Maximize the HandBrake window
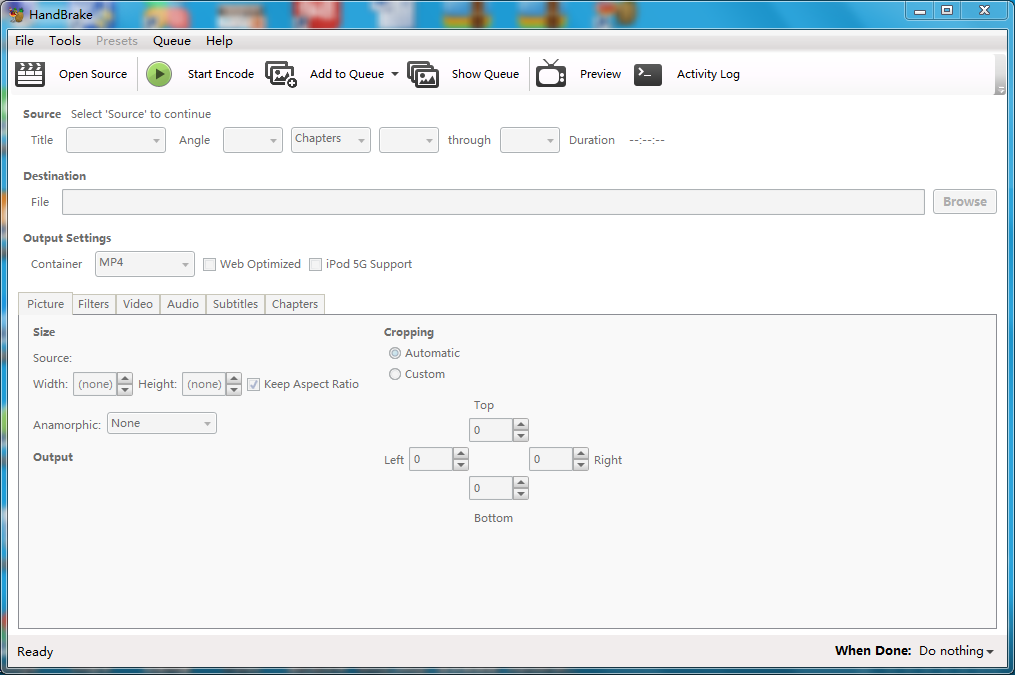The image size is (1015, 675). [x=947, y=10]
